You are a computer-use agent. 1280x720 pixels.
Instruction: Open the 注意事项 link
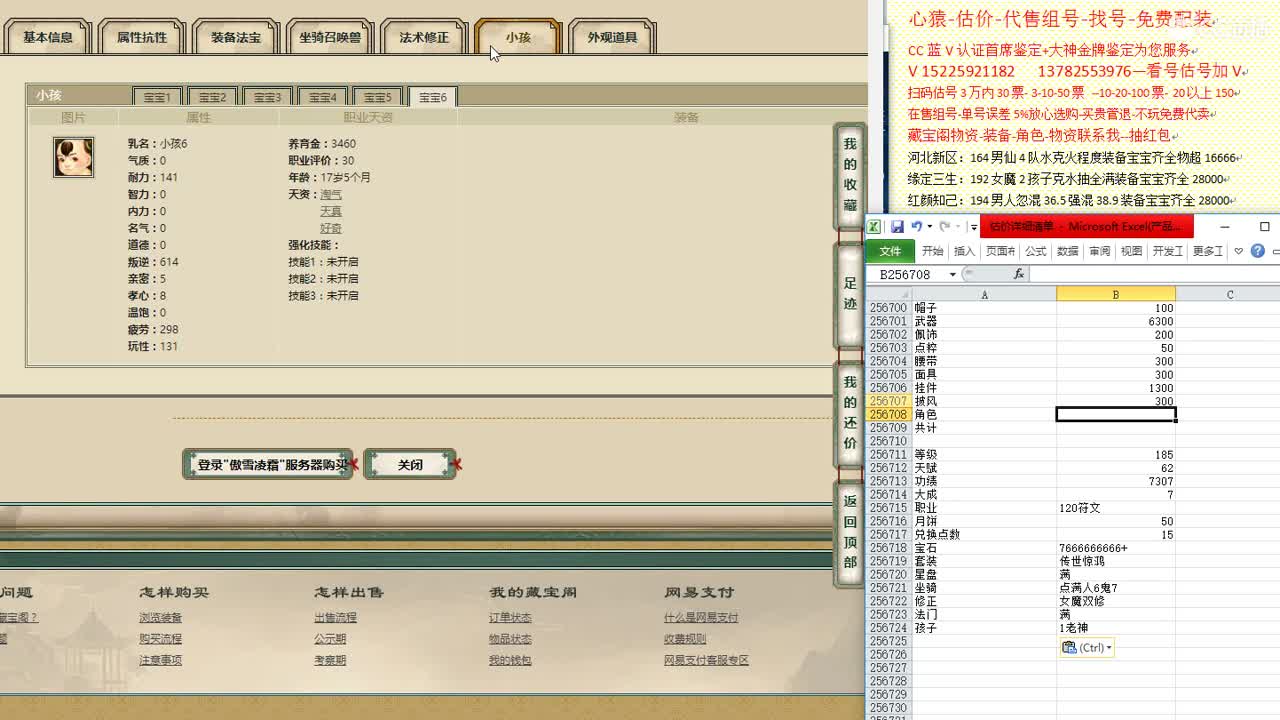(x=161, y=660)
